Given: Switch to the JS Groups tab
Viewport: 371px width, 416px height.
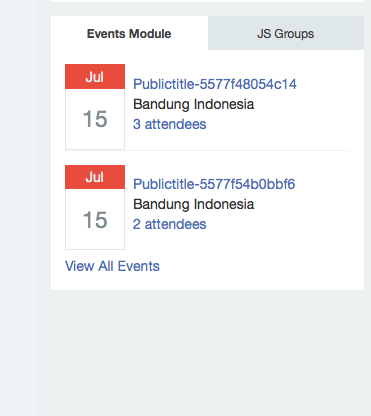Looking at the screenshot, I should pos(286,33).
